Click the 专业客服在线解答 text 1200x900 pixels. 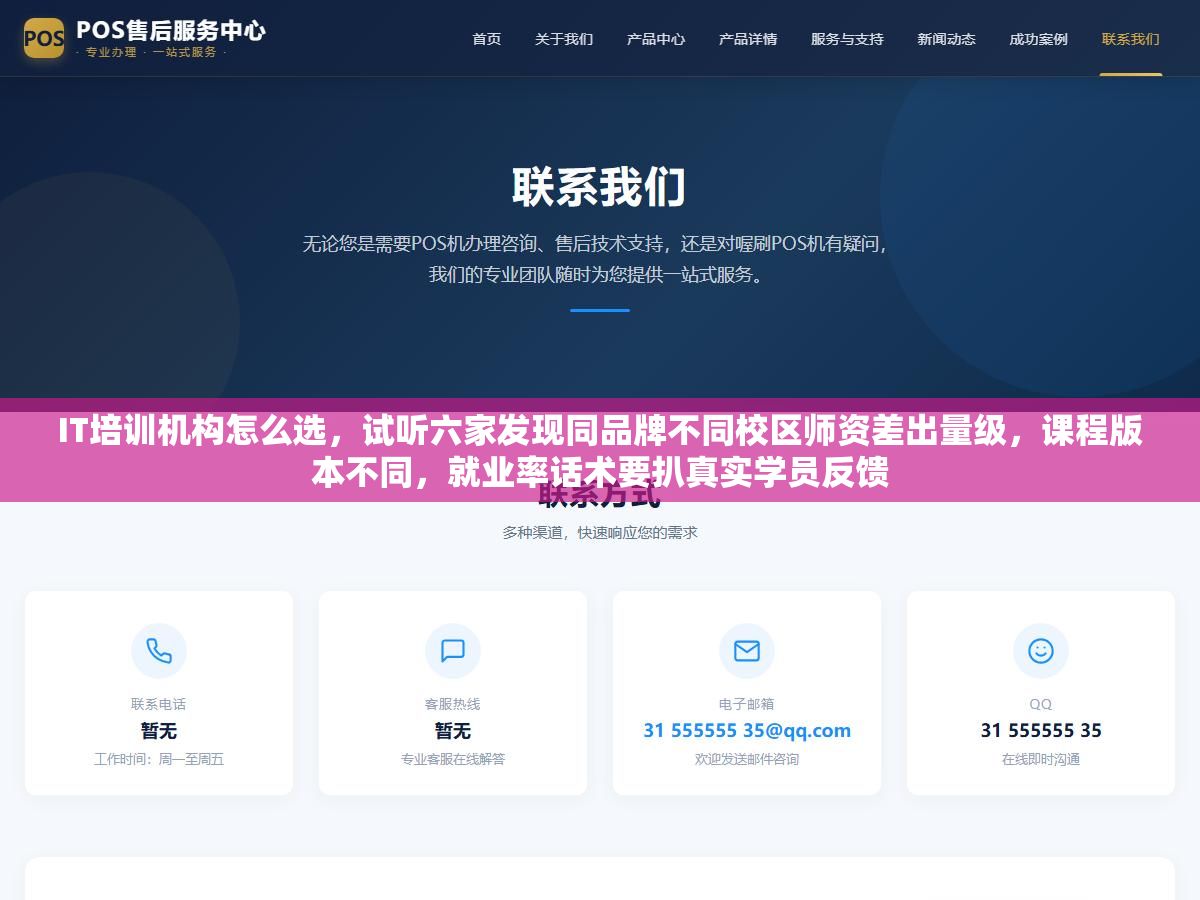(453, 759)
